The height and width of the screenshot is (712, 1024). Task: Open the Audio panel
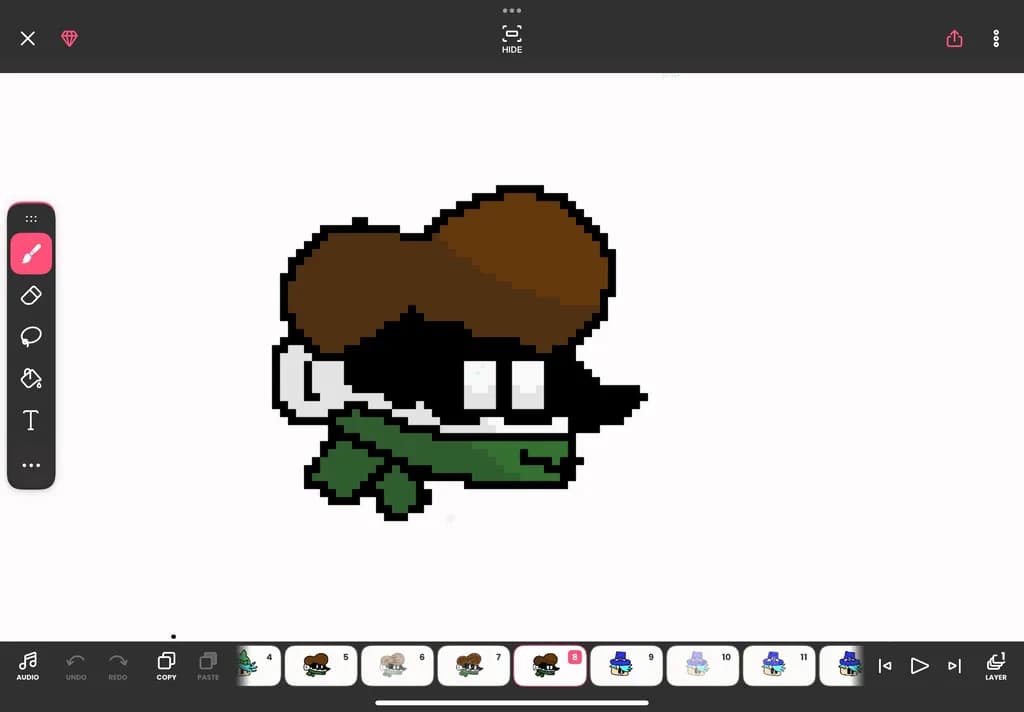(x=27, y=666)
